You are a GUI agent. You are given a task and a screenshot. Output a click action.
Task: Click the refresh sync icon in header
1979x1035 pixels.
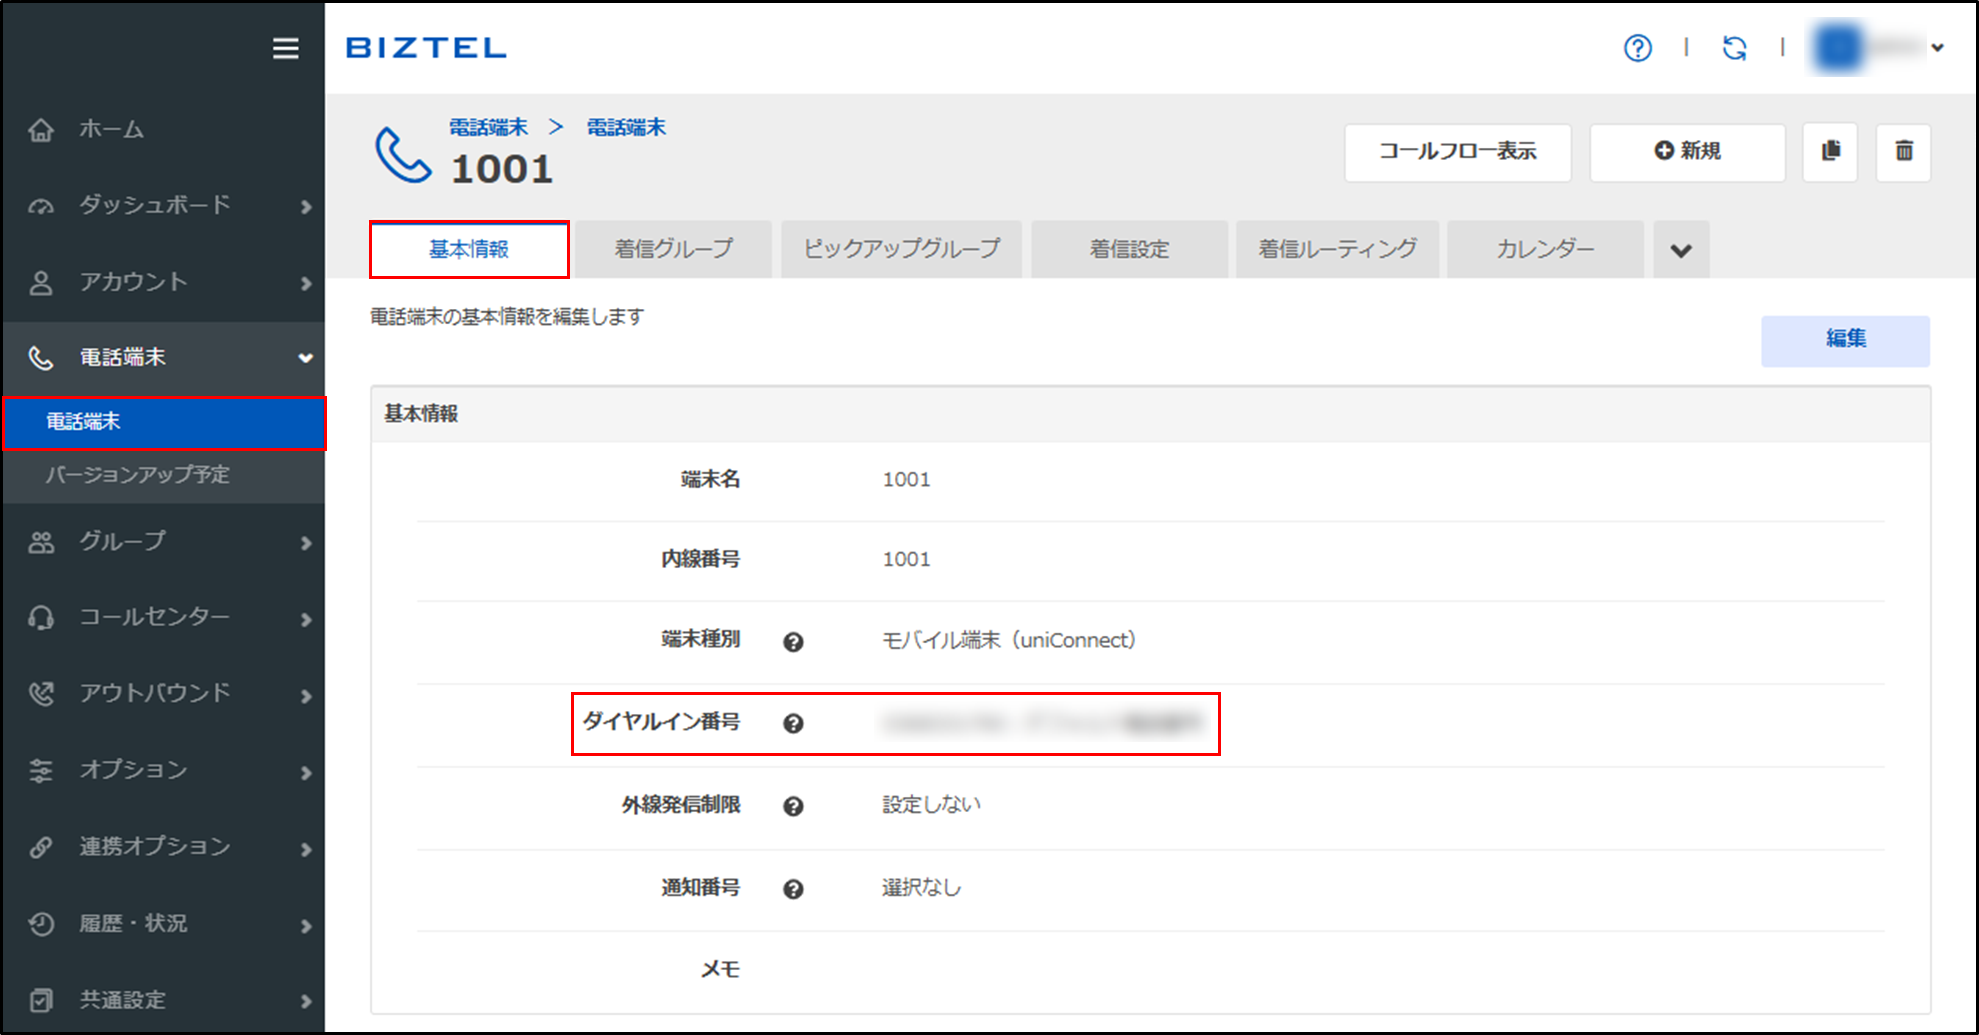[x=1734, y=48]
